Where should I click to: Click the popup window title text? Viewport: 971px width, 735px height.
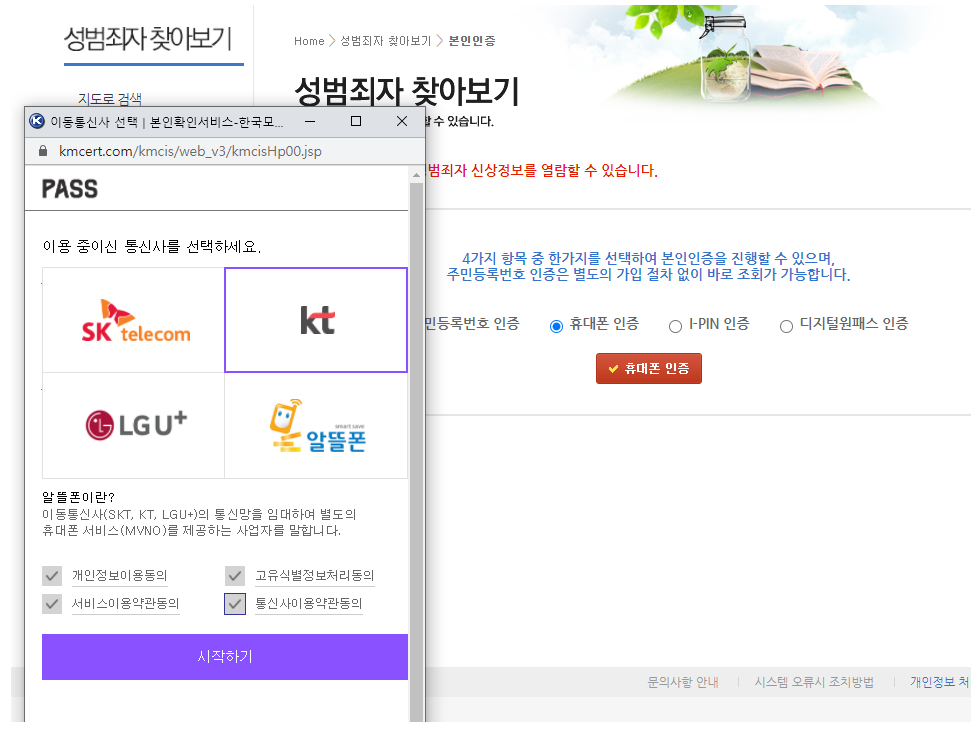click(167, 122)
